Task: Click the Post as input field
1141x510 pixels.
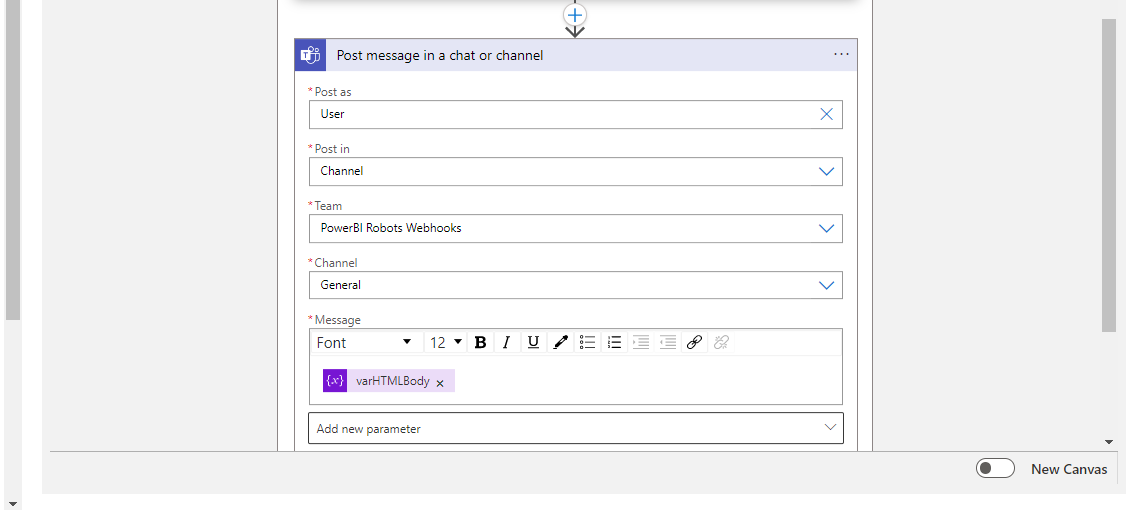Action: [x=576, y=114]
